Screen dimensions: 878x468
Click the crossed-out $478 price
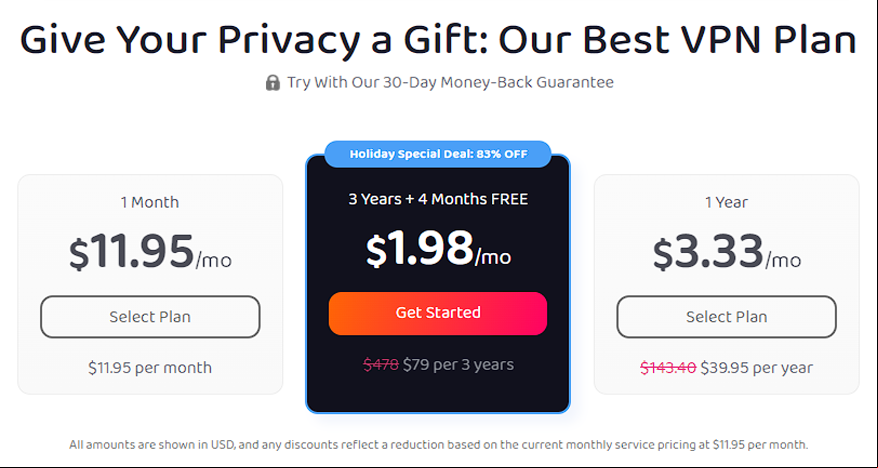(x=381, y=365)
